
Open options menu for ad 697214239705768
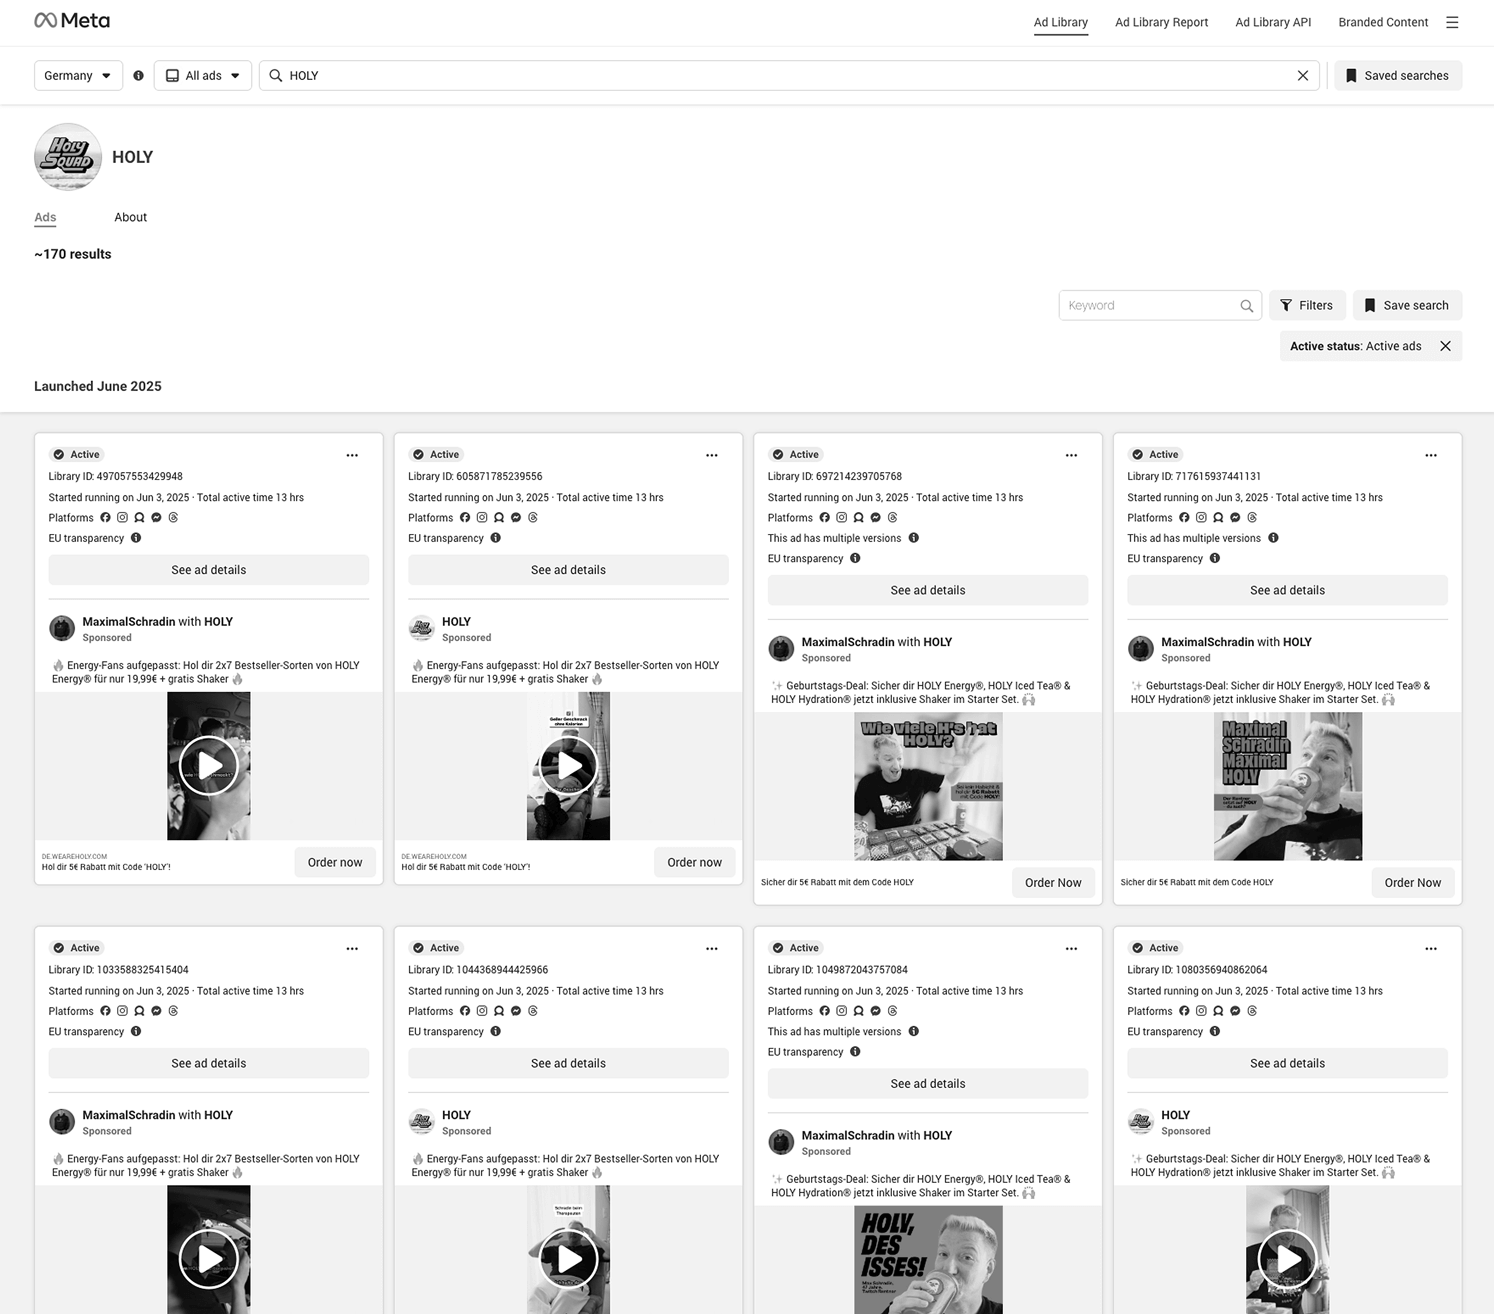(1071, 455)
